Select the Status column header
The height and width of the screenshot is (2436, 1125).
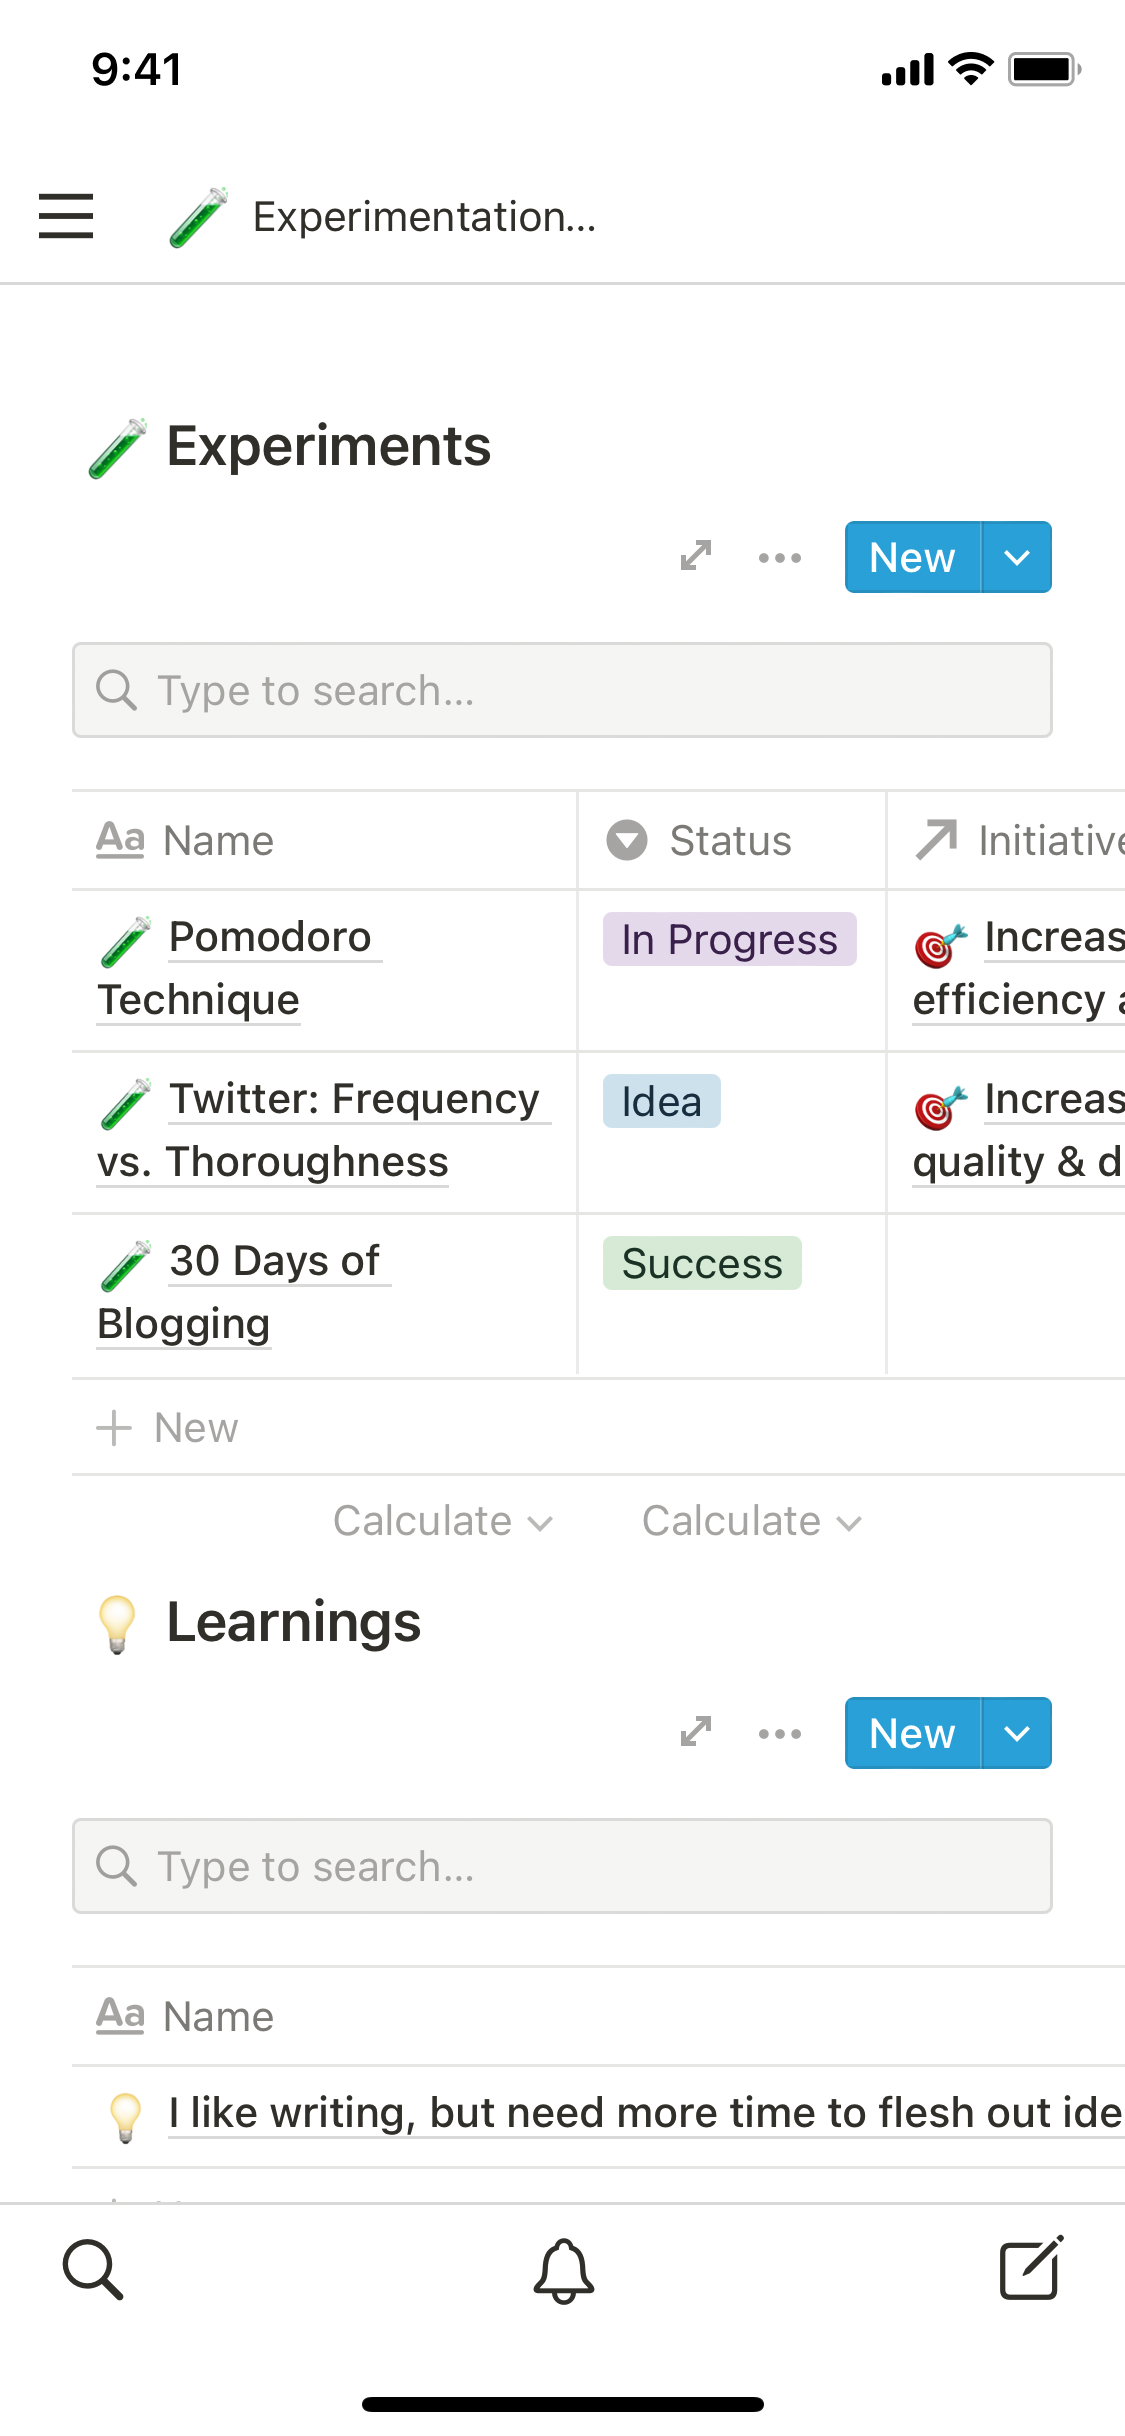[x=730, y=840]
